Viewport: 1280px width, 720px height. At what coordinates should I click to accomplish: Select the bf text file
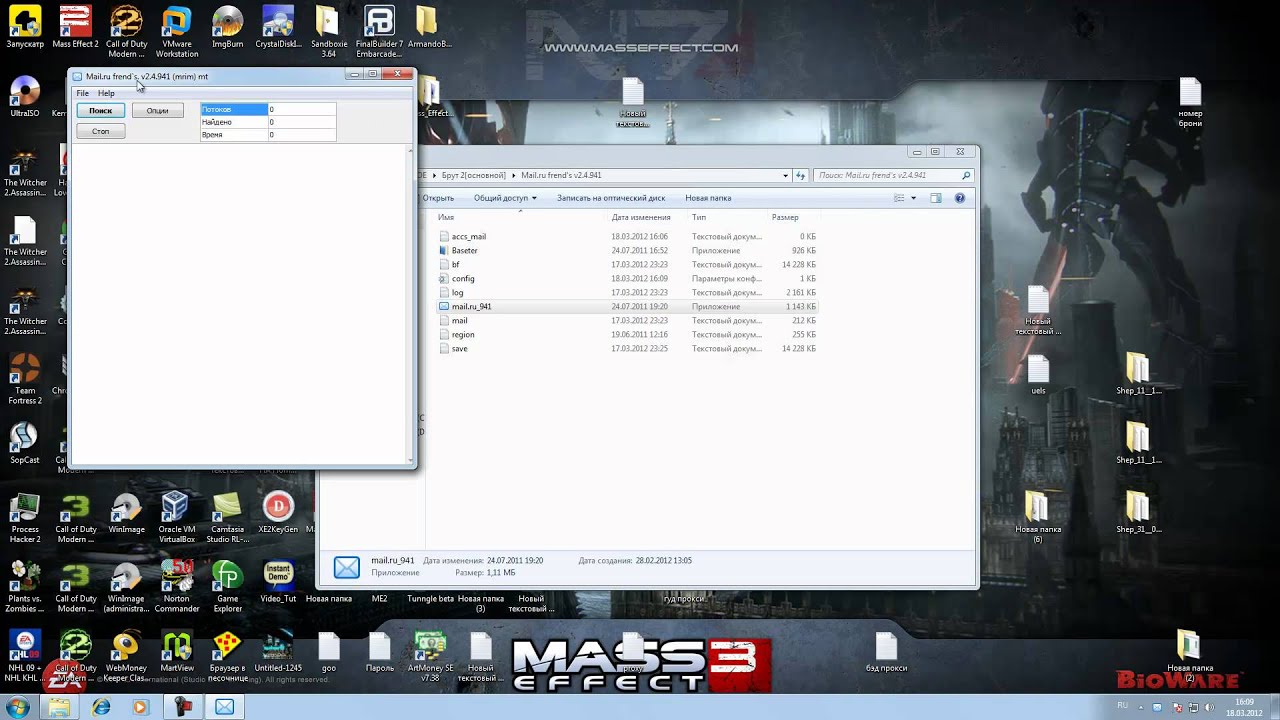point(628,265)
